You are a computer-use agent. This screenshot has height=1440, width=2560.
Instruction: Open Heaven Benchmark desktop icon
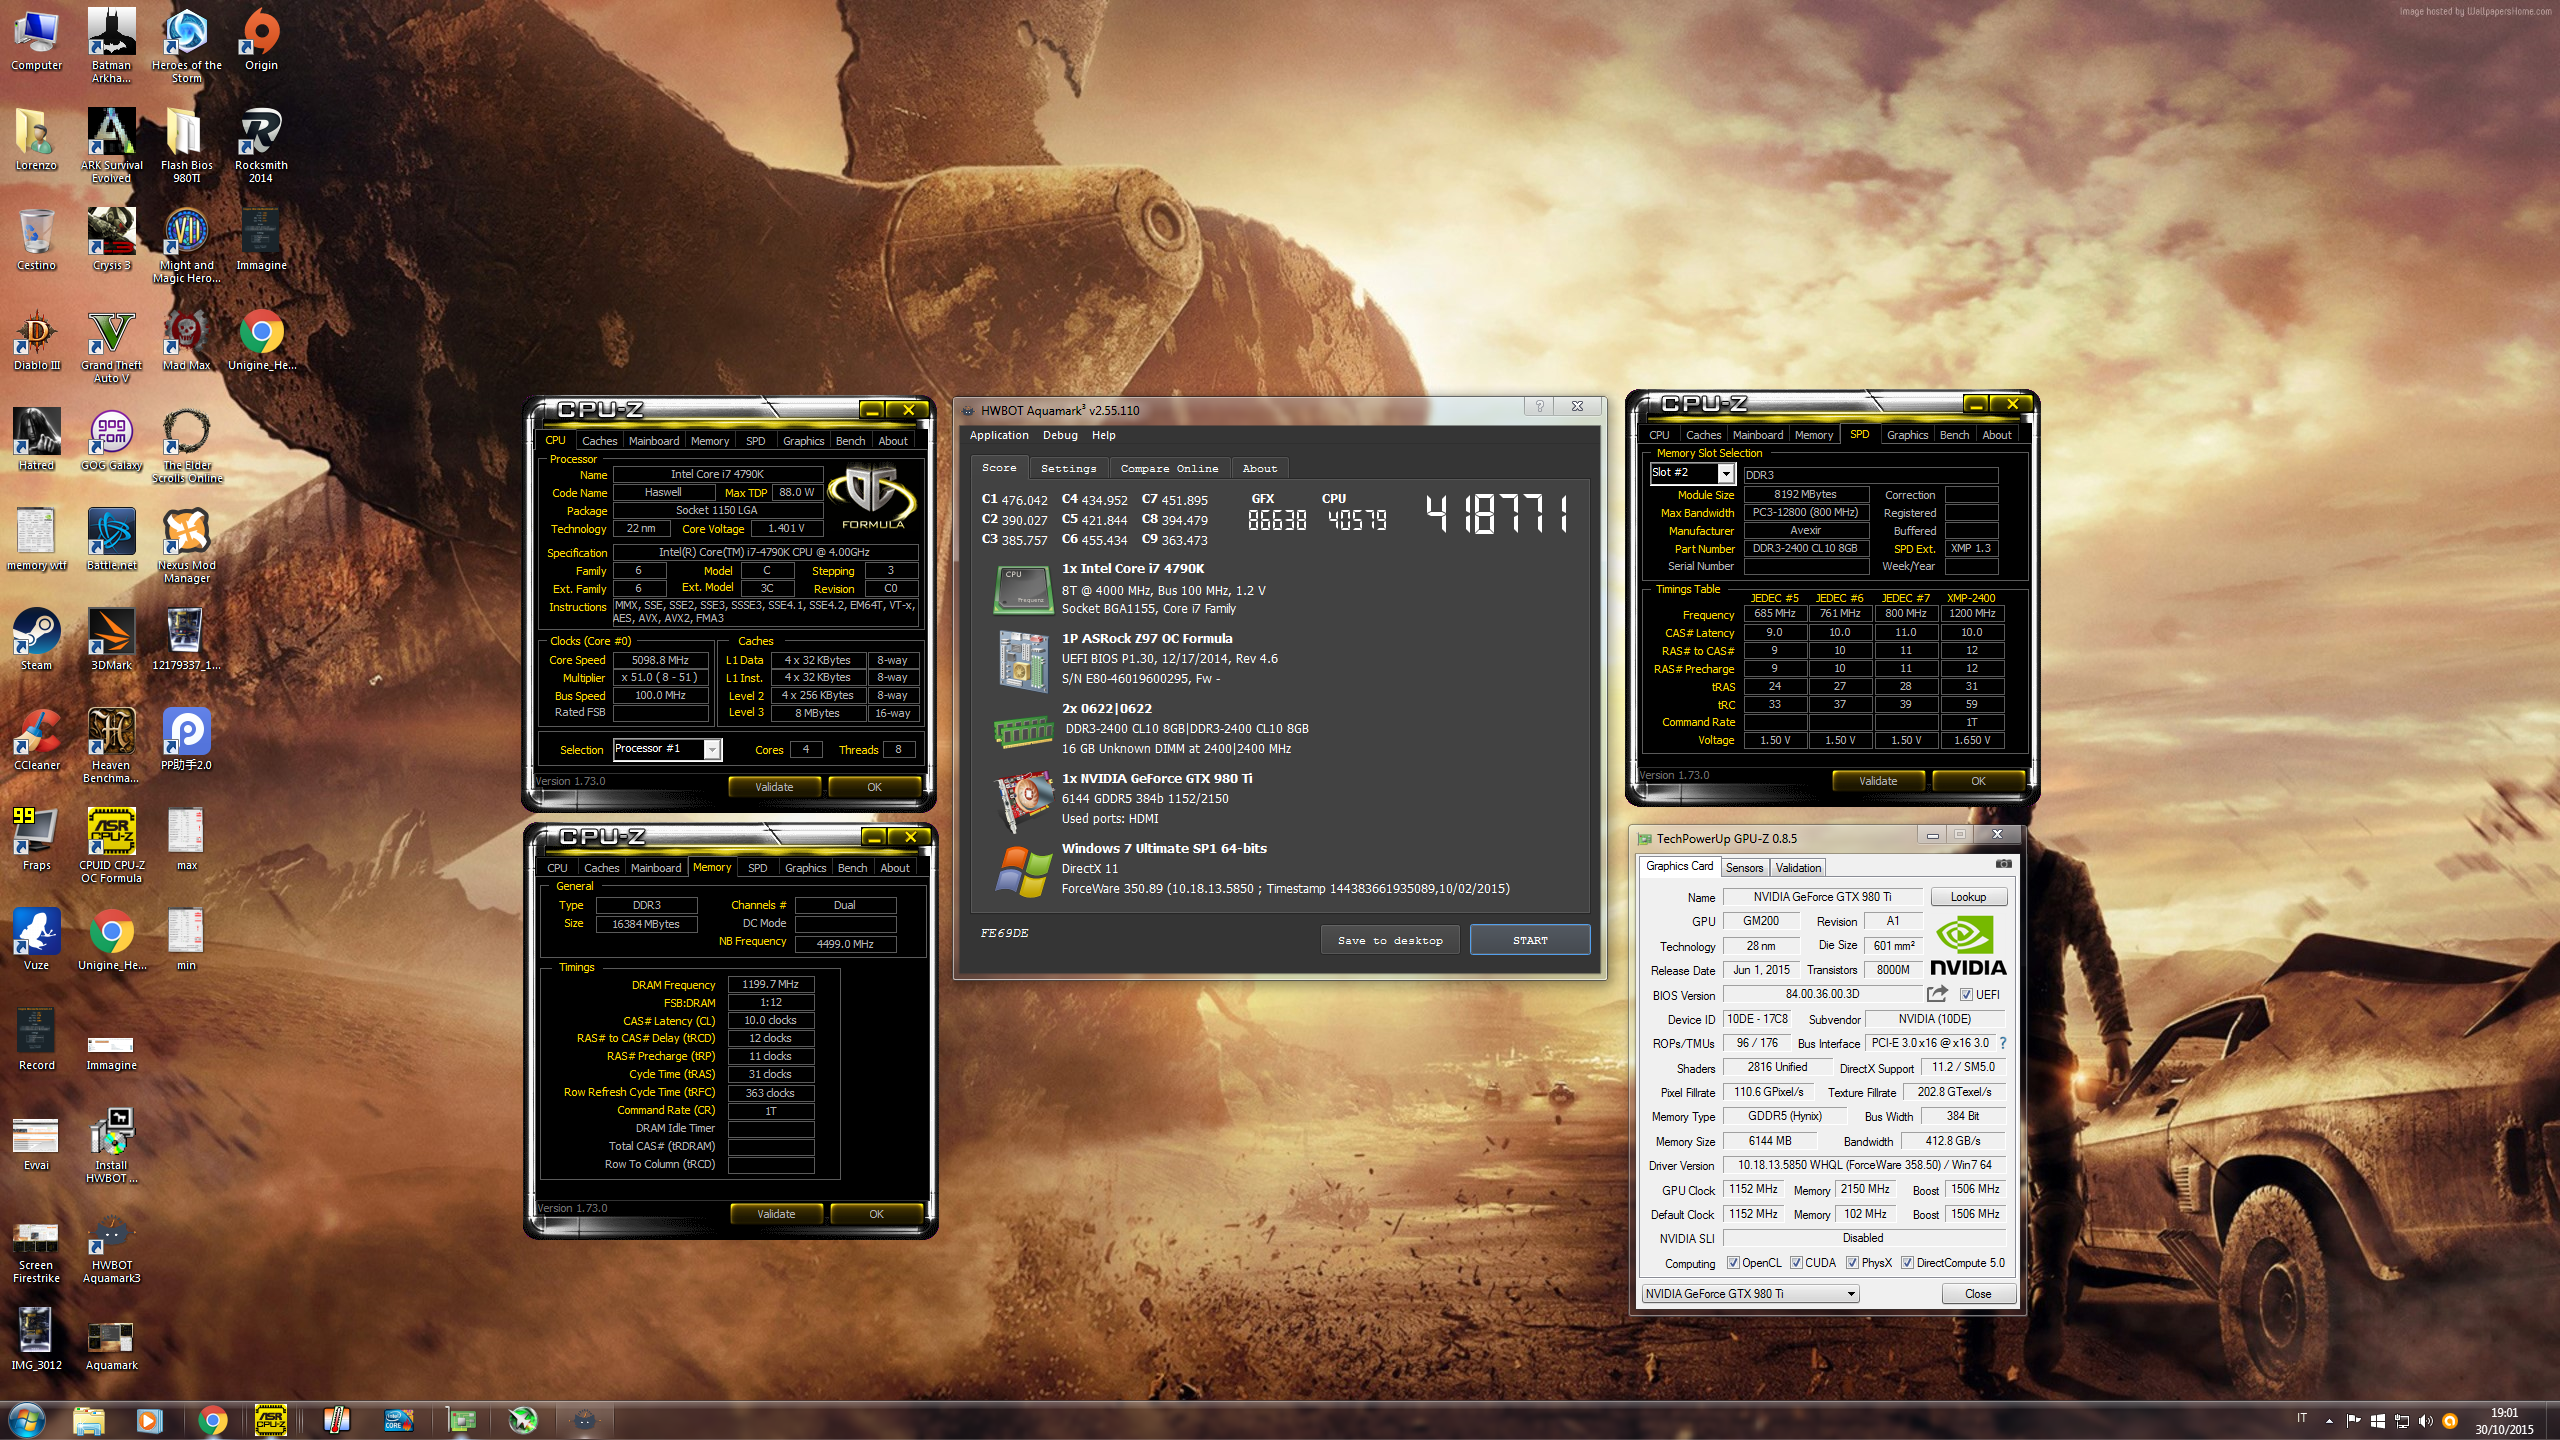click(111, 746)
